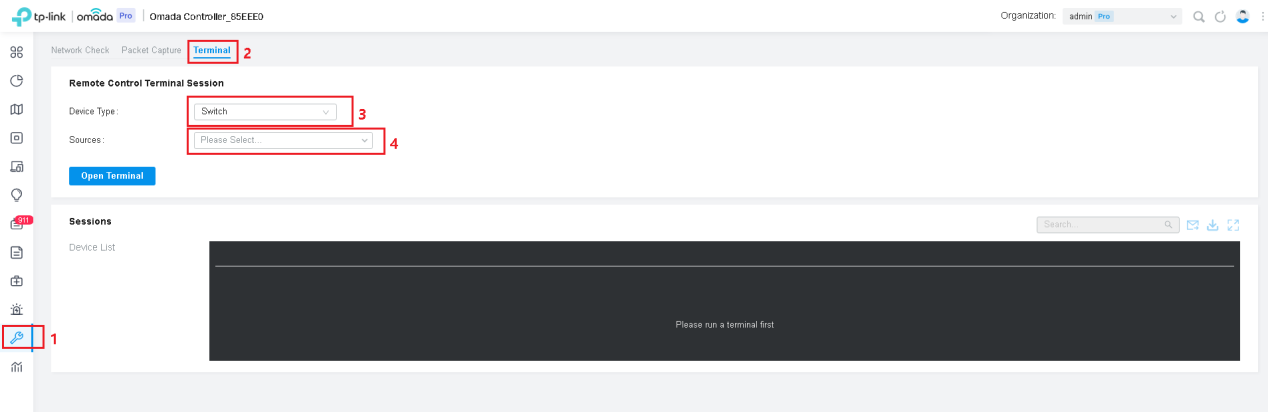Open the Tools wrench icon in the sidebar
Screen dimensions: 1268x412
[16, 338]
